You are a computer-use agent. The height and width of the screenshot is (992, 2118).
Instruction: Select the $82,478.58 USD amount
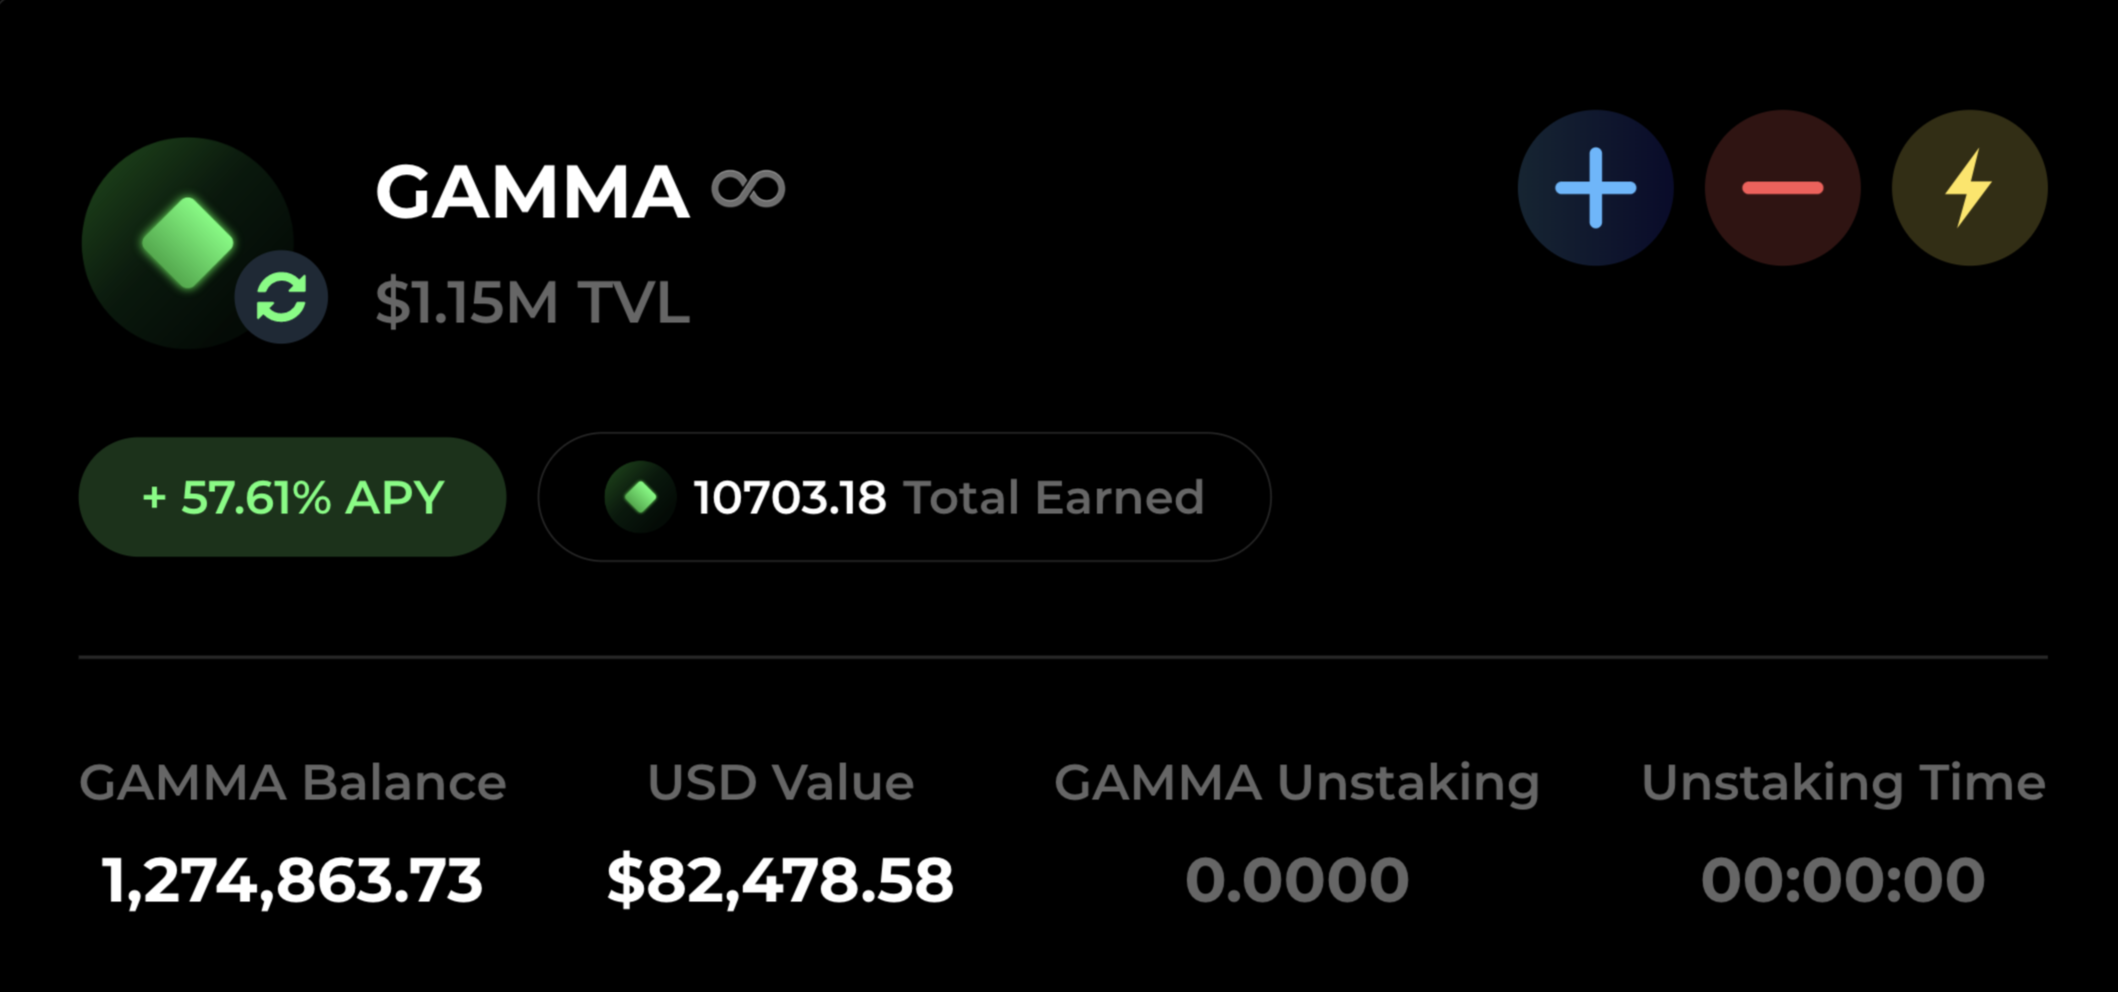[x=780, y=880]
